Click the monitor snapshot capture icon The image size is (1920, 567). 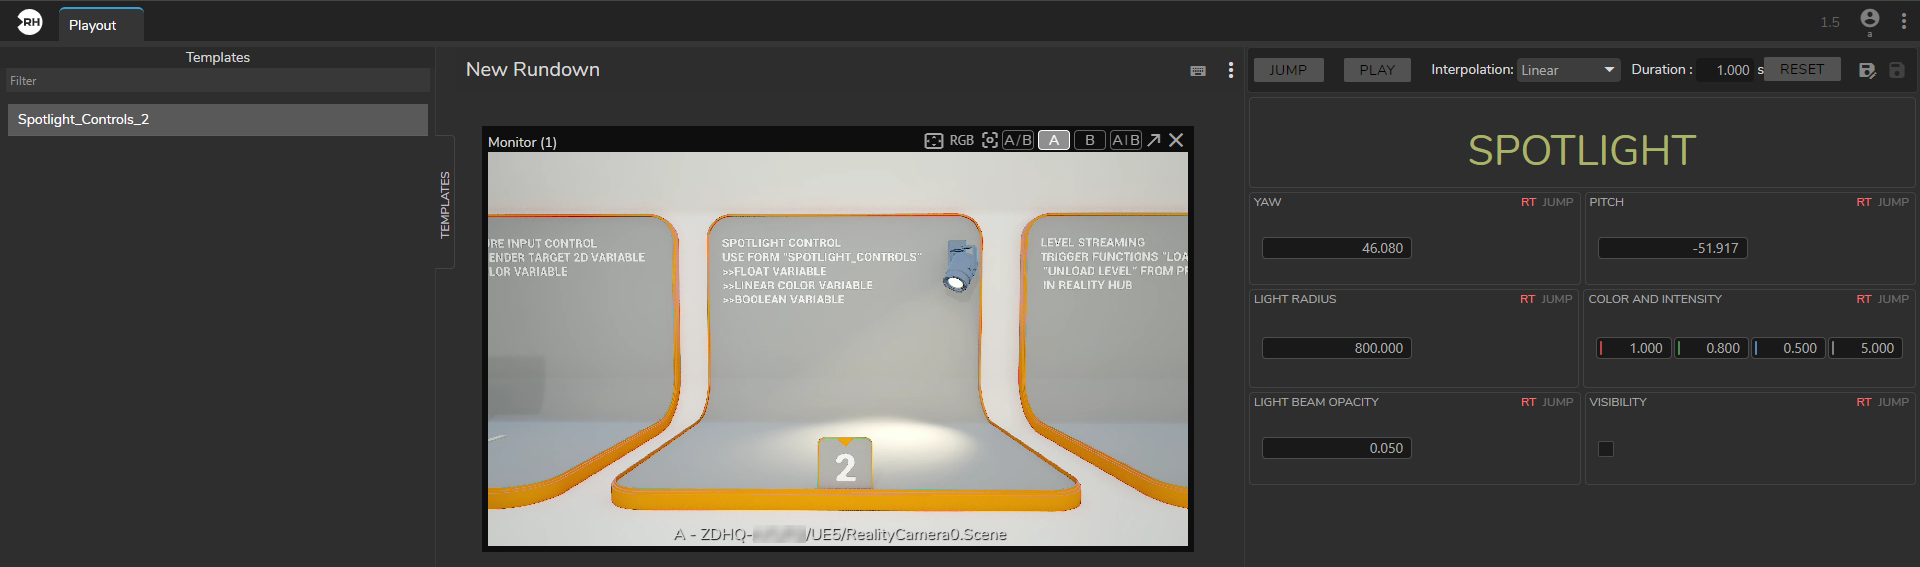989,140
